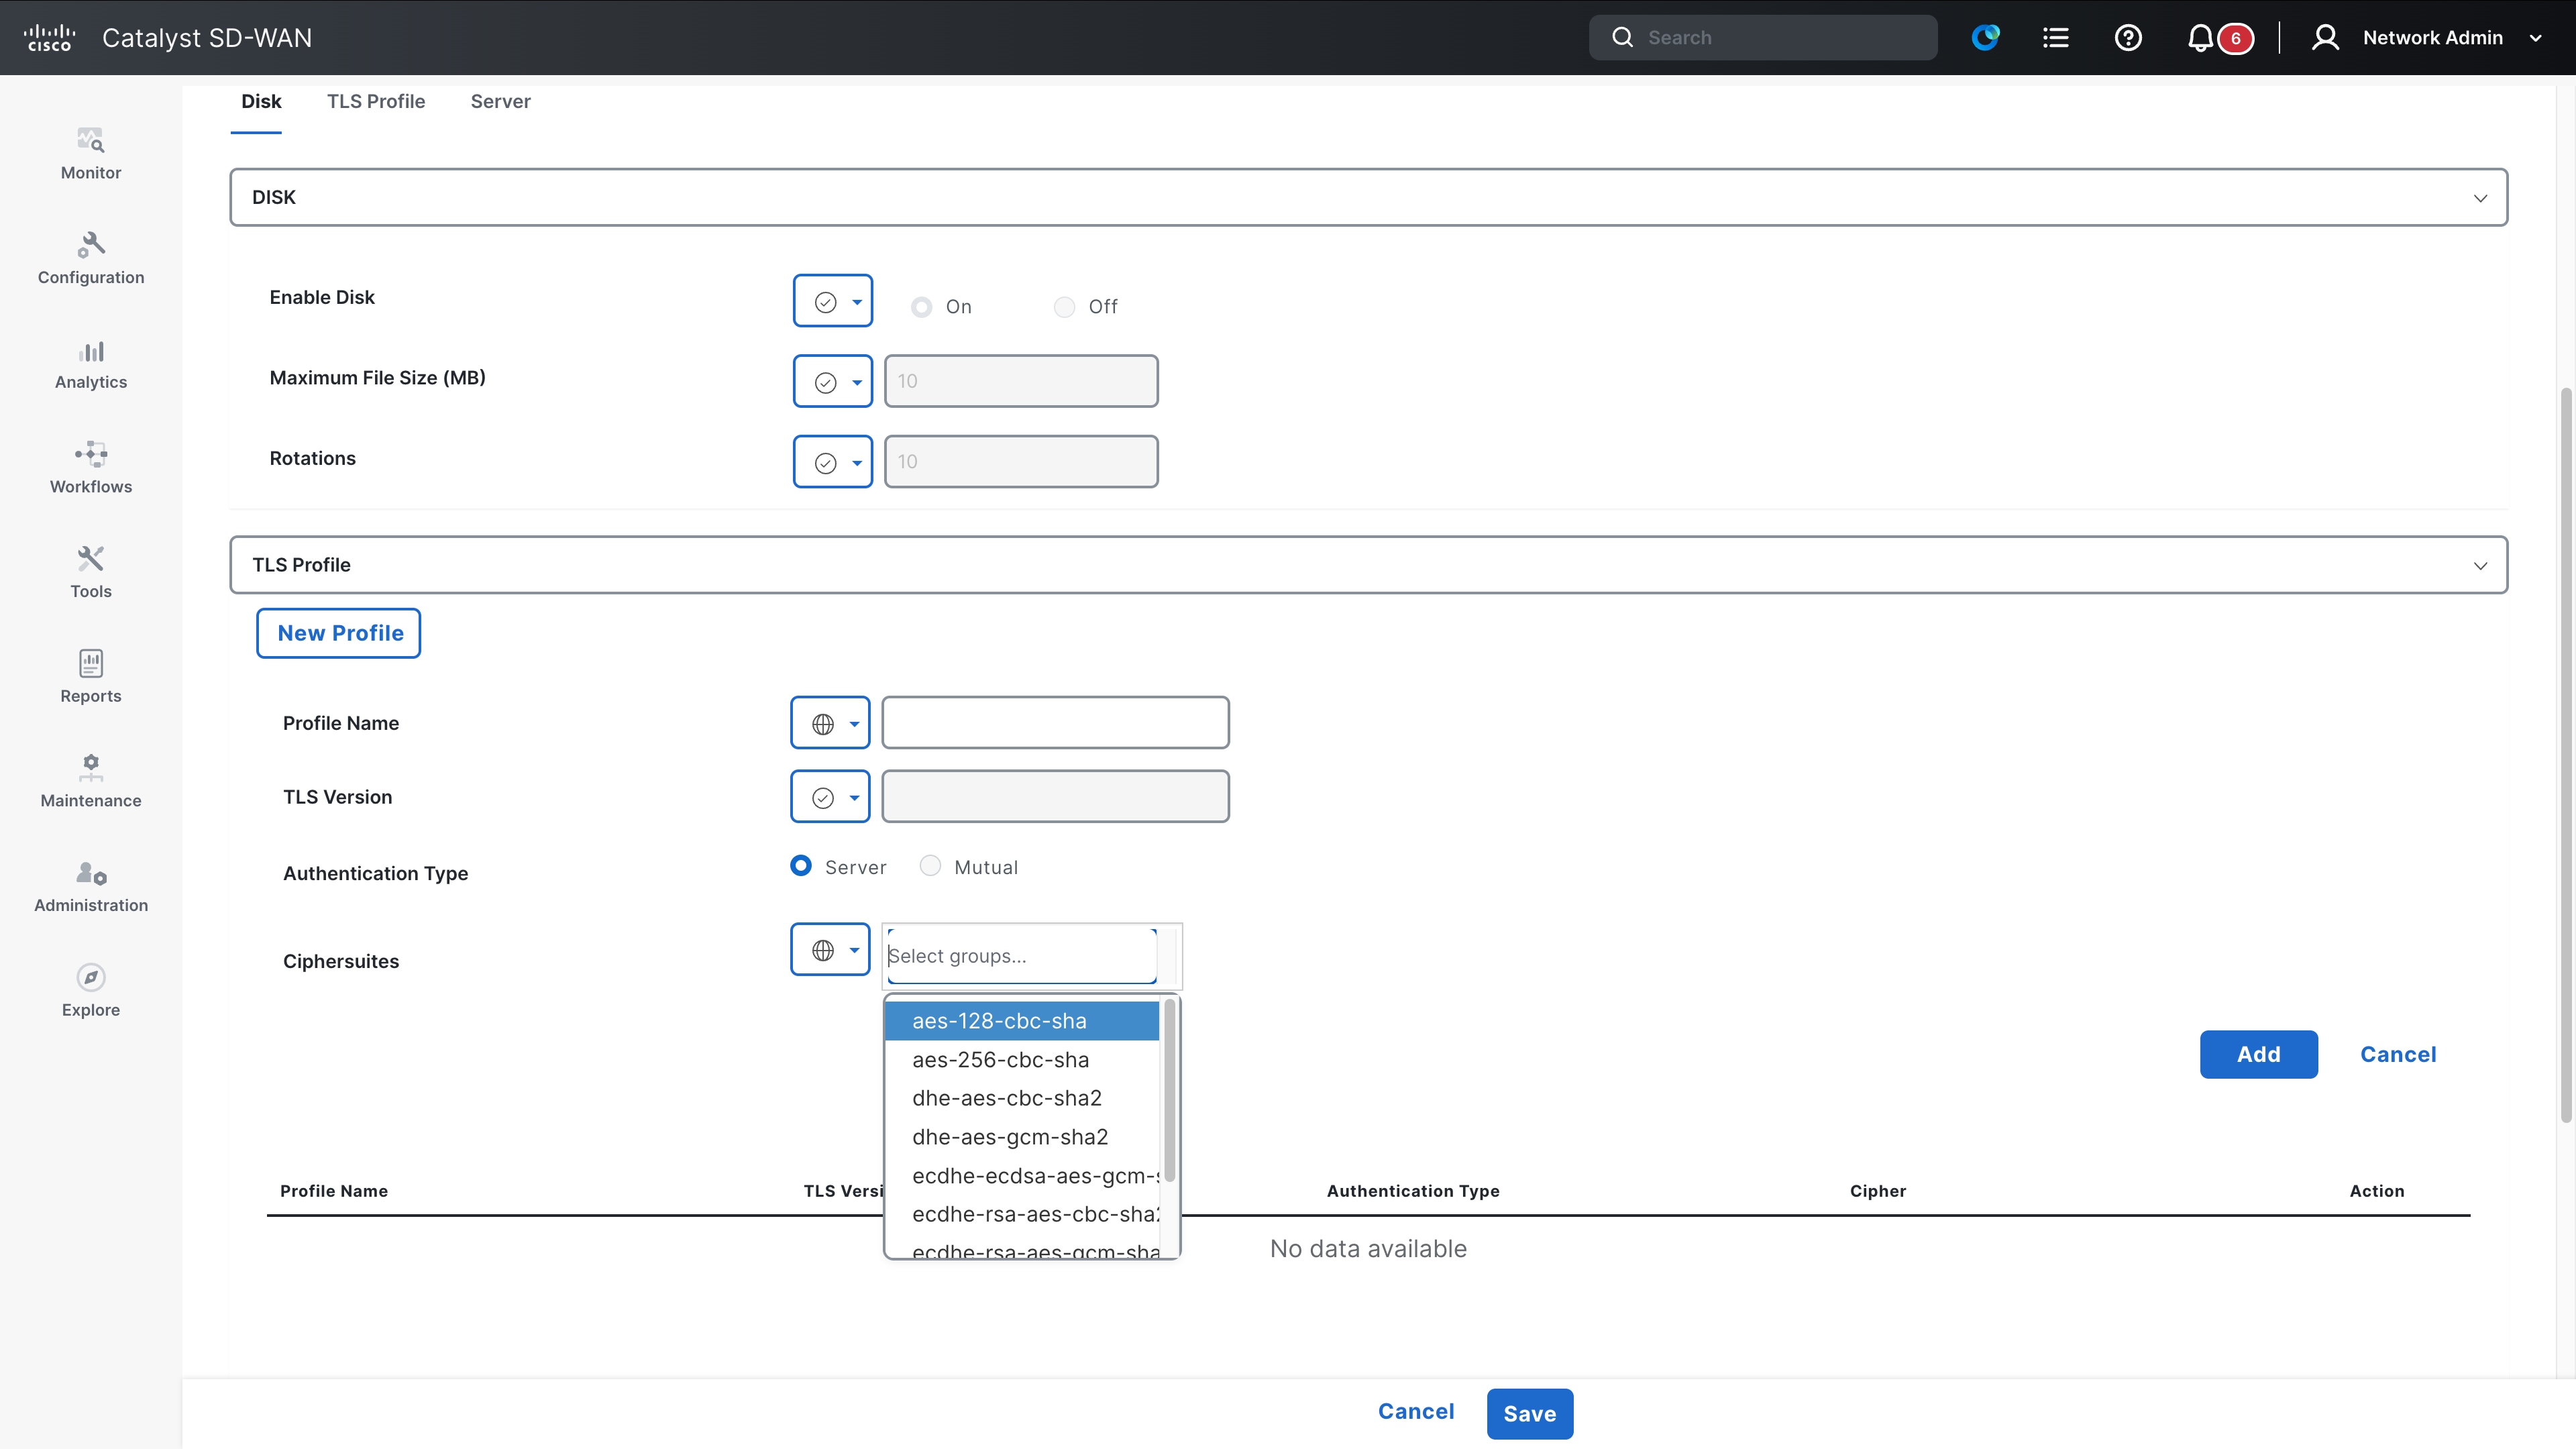2576x1449 pixels.
Task: Click the New Profile button
Action: tap(339, 633)
